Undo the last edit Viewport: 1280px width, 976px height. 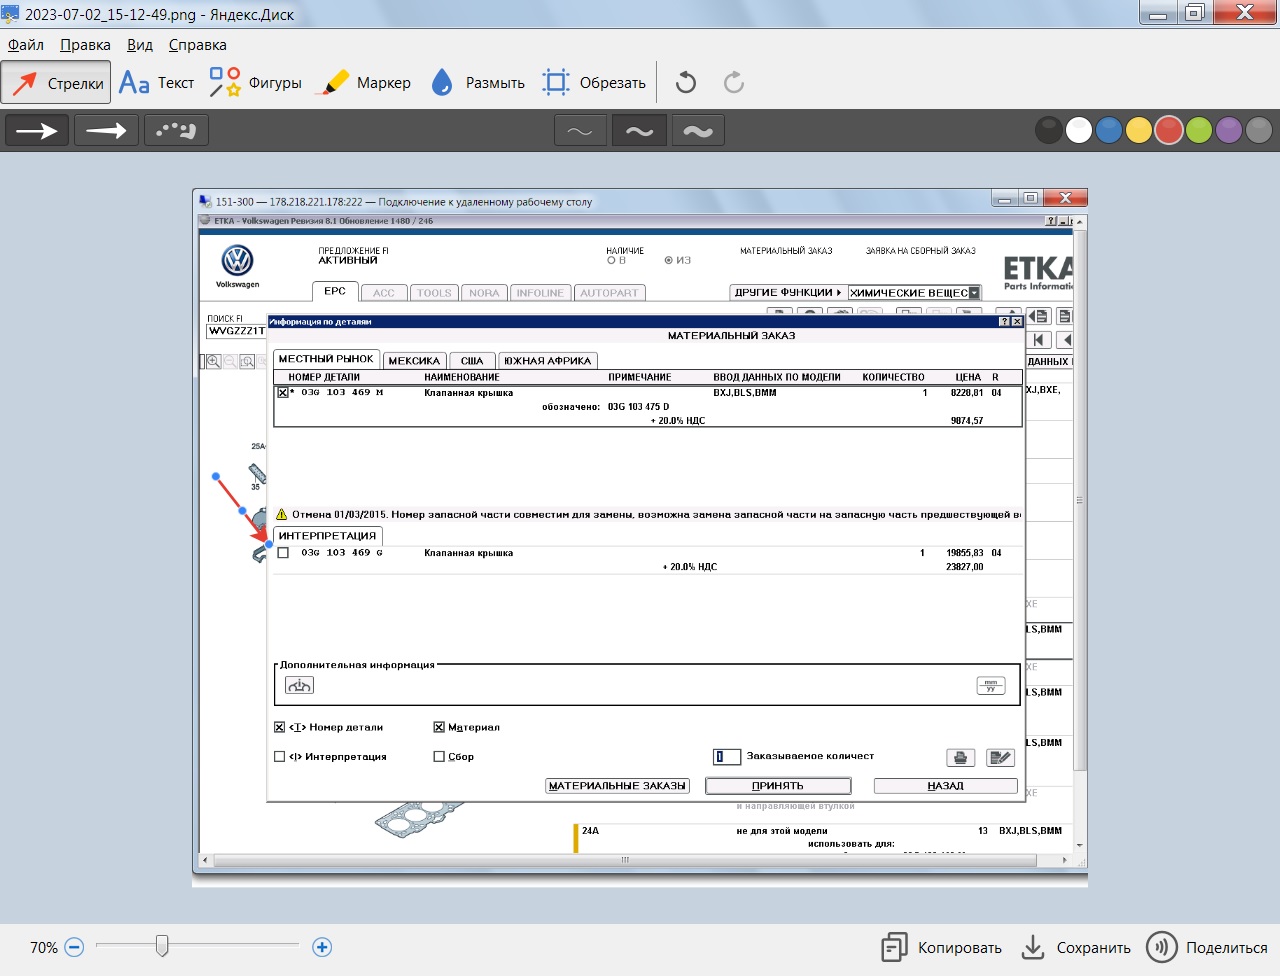point(686,83)
